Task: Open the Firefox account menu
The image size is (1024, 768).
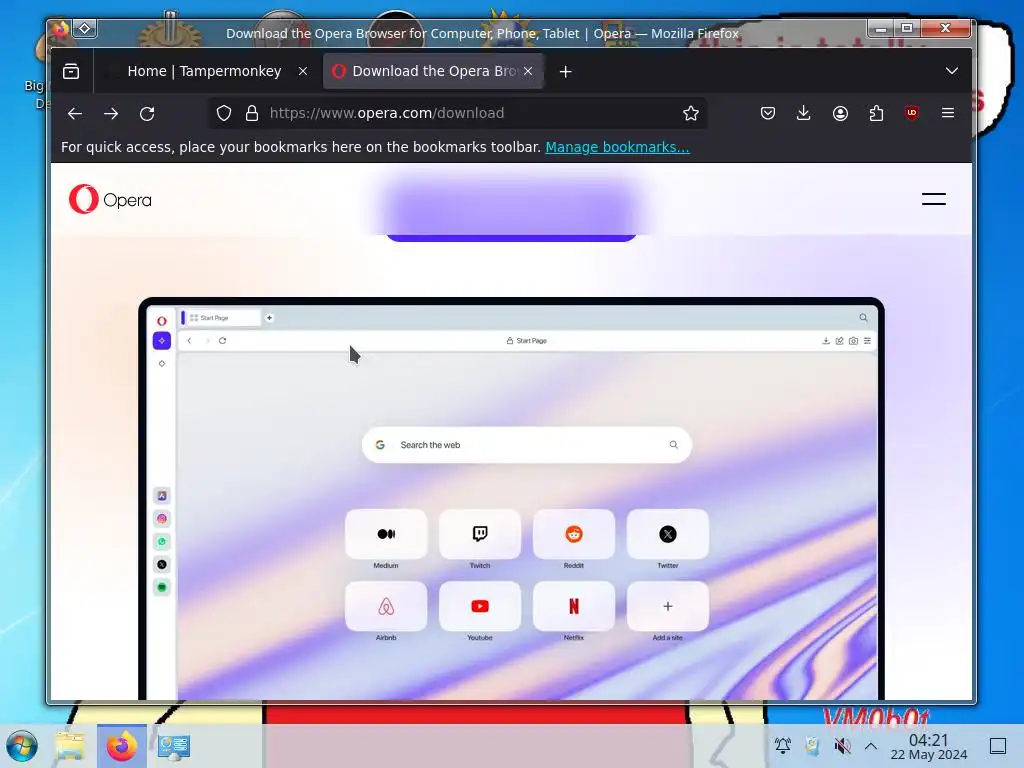Action: (840, 114)
